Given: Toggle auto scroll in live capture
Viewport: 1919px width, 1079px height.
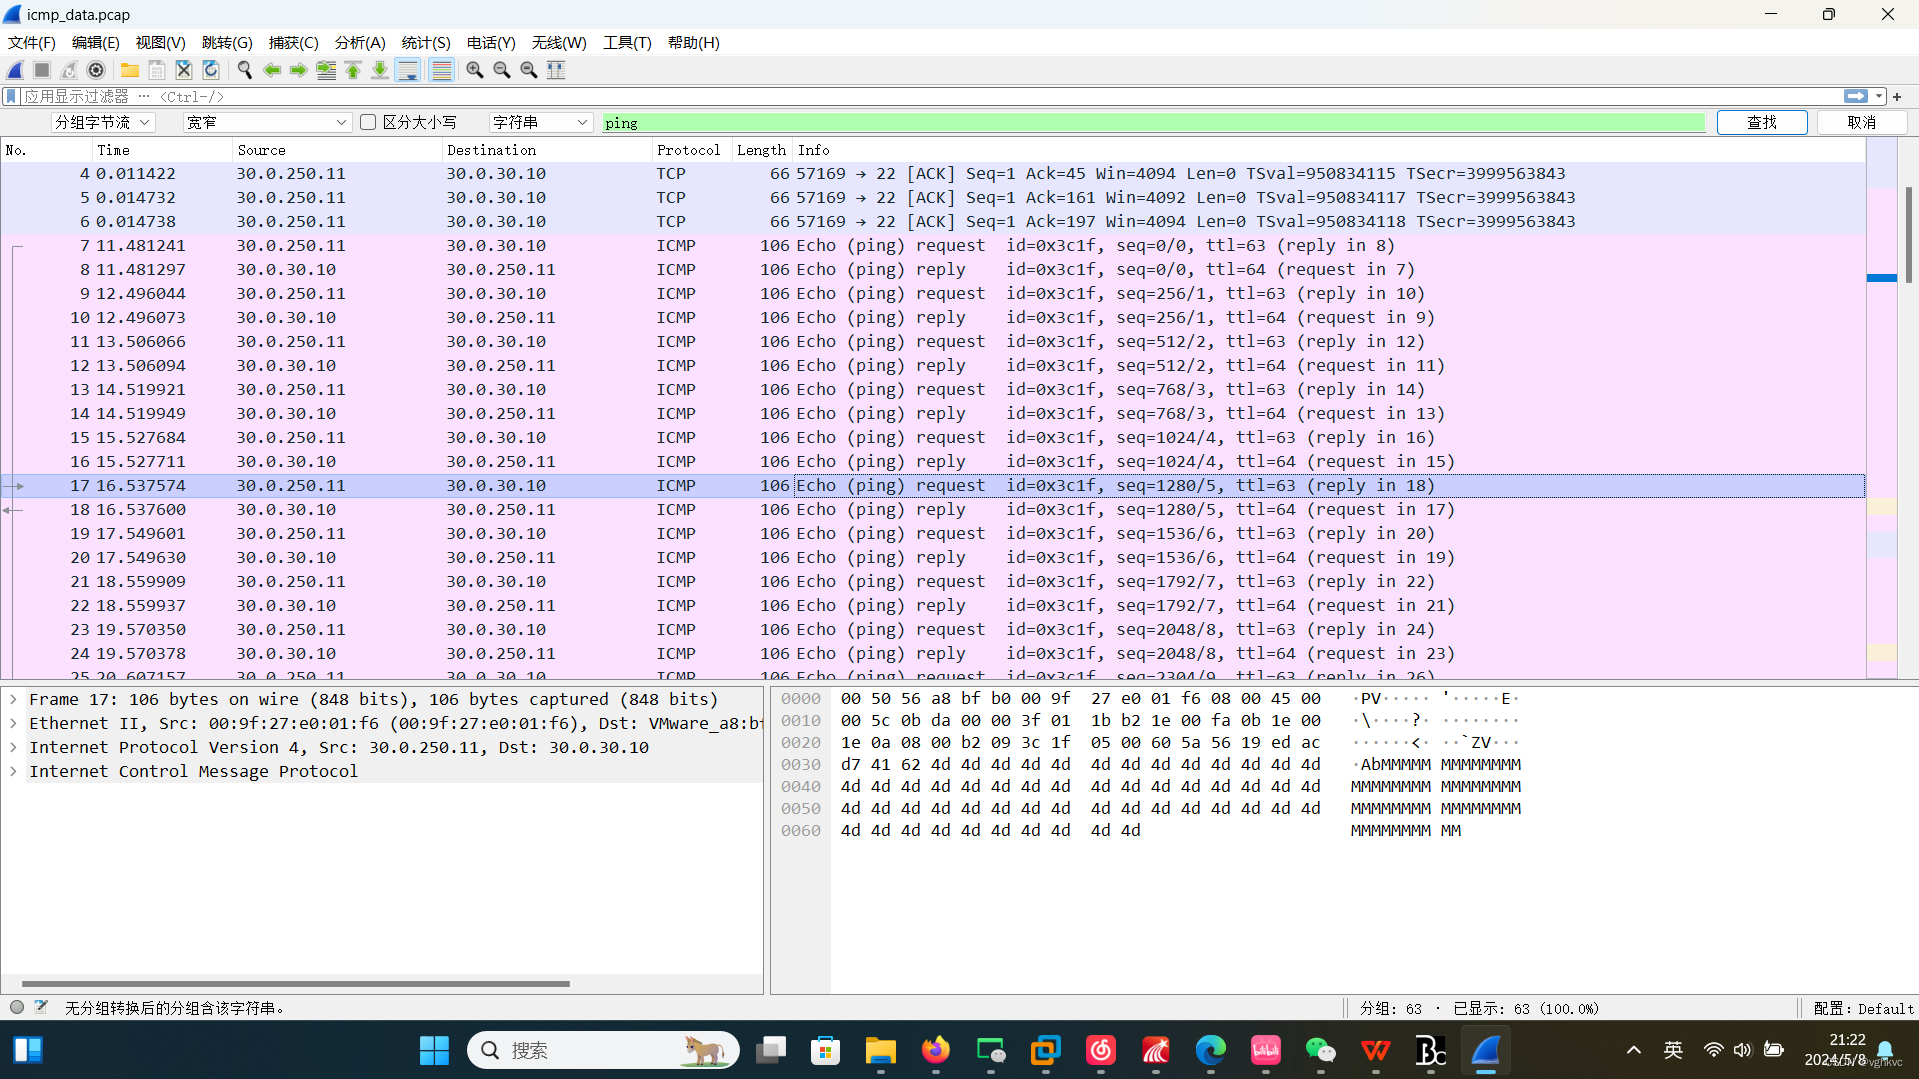Looking at the screenshot, I should pyautogui.click(x=408, y=70).
